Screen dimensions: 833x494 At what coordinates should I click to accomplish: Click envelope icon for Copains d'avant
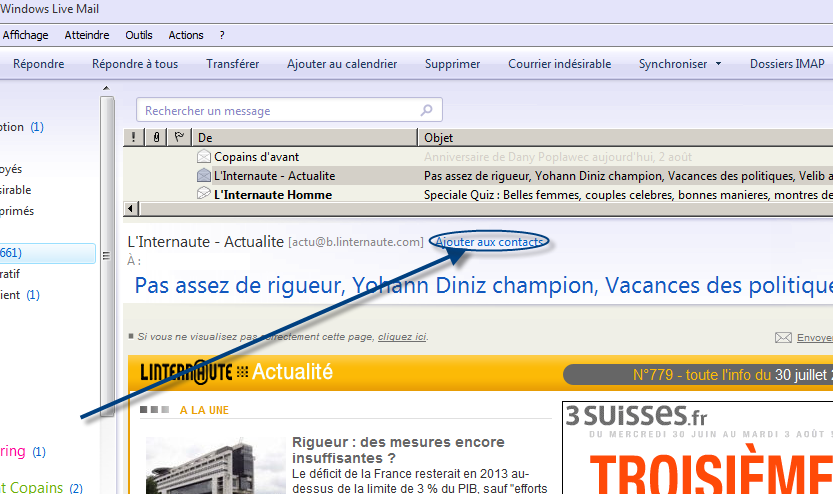pyautogui.click(x=204, y=156)
